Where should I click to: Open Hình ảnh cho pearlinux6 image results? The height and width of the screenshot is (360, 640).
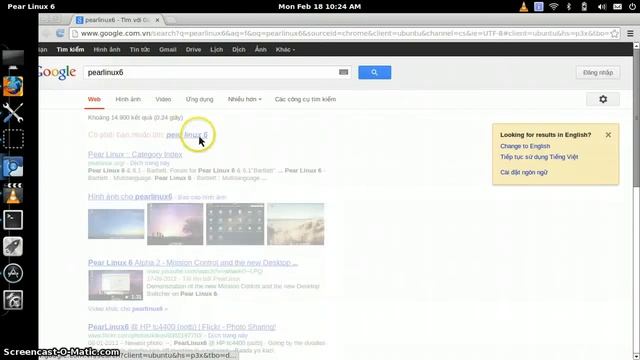130,197
